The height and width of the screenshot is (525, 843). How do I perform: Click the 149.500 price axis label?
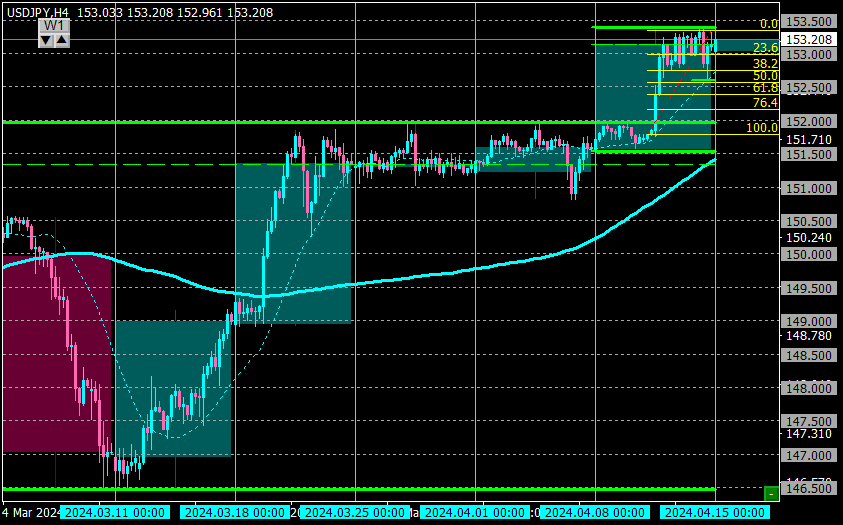[809, 289]
